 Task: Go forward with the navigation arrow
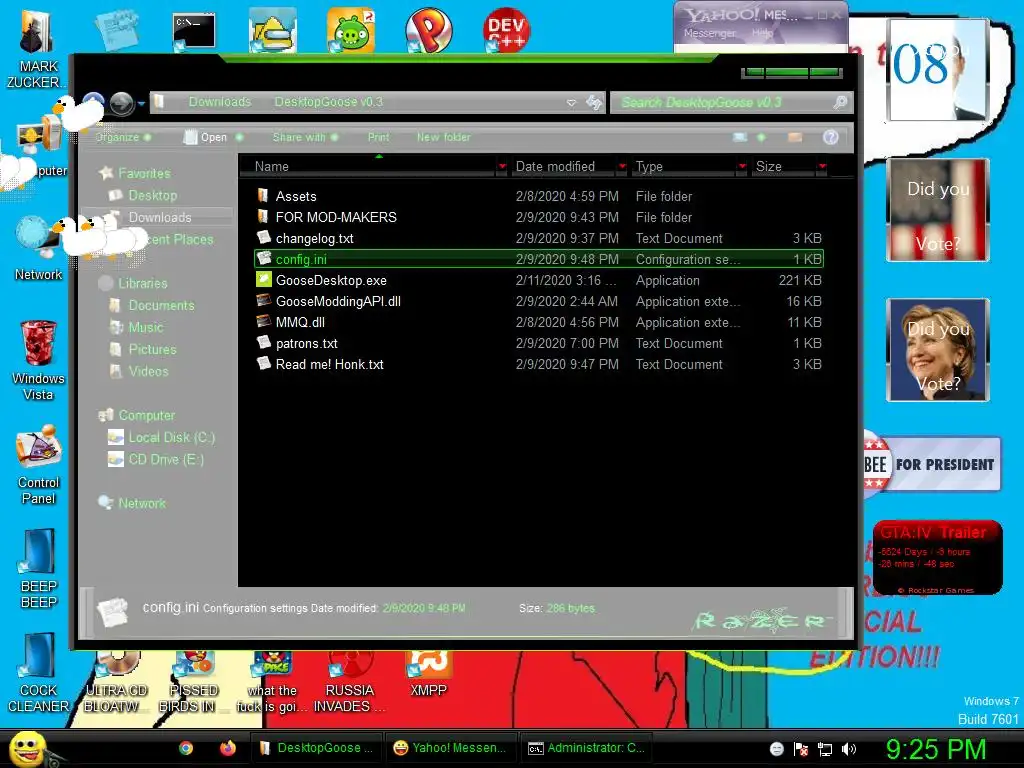(x=121, y=103)
